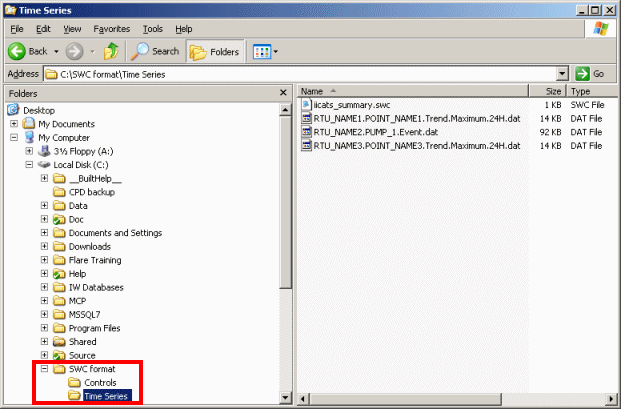The image size is (621, 409).
Task: Select the Controls subfolder icon
Action: [74, 382]
